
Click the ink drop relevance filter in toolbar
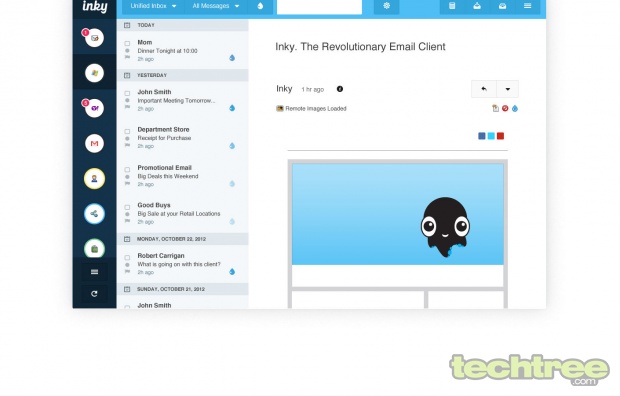pyautogui.click(x=260, y=6)
